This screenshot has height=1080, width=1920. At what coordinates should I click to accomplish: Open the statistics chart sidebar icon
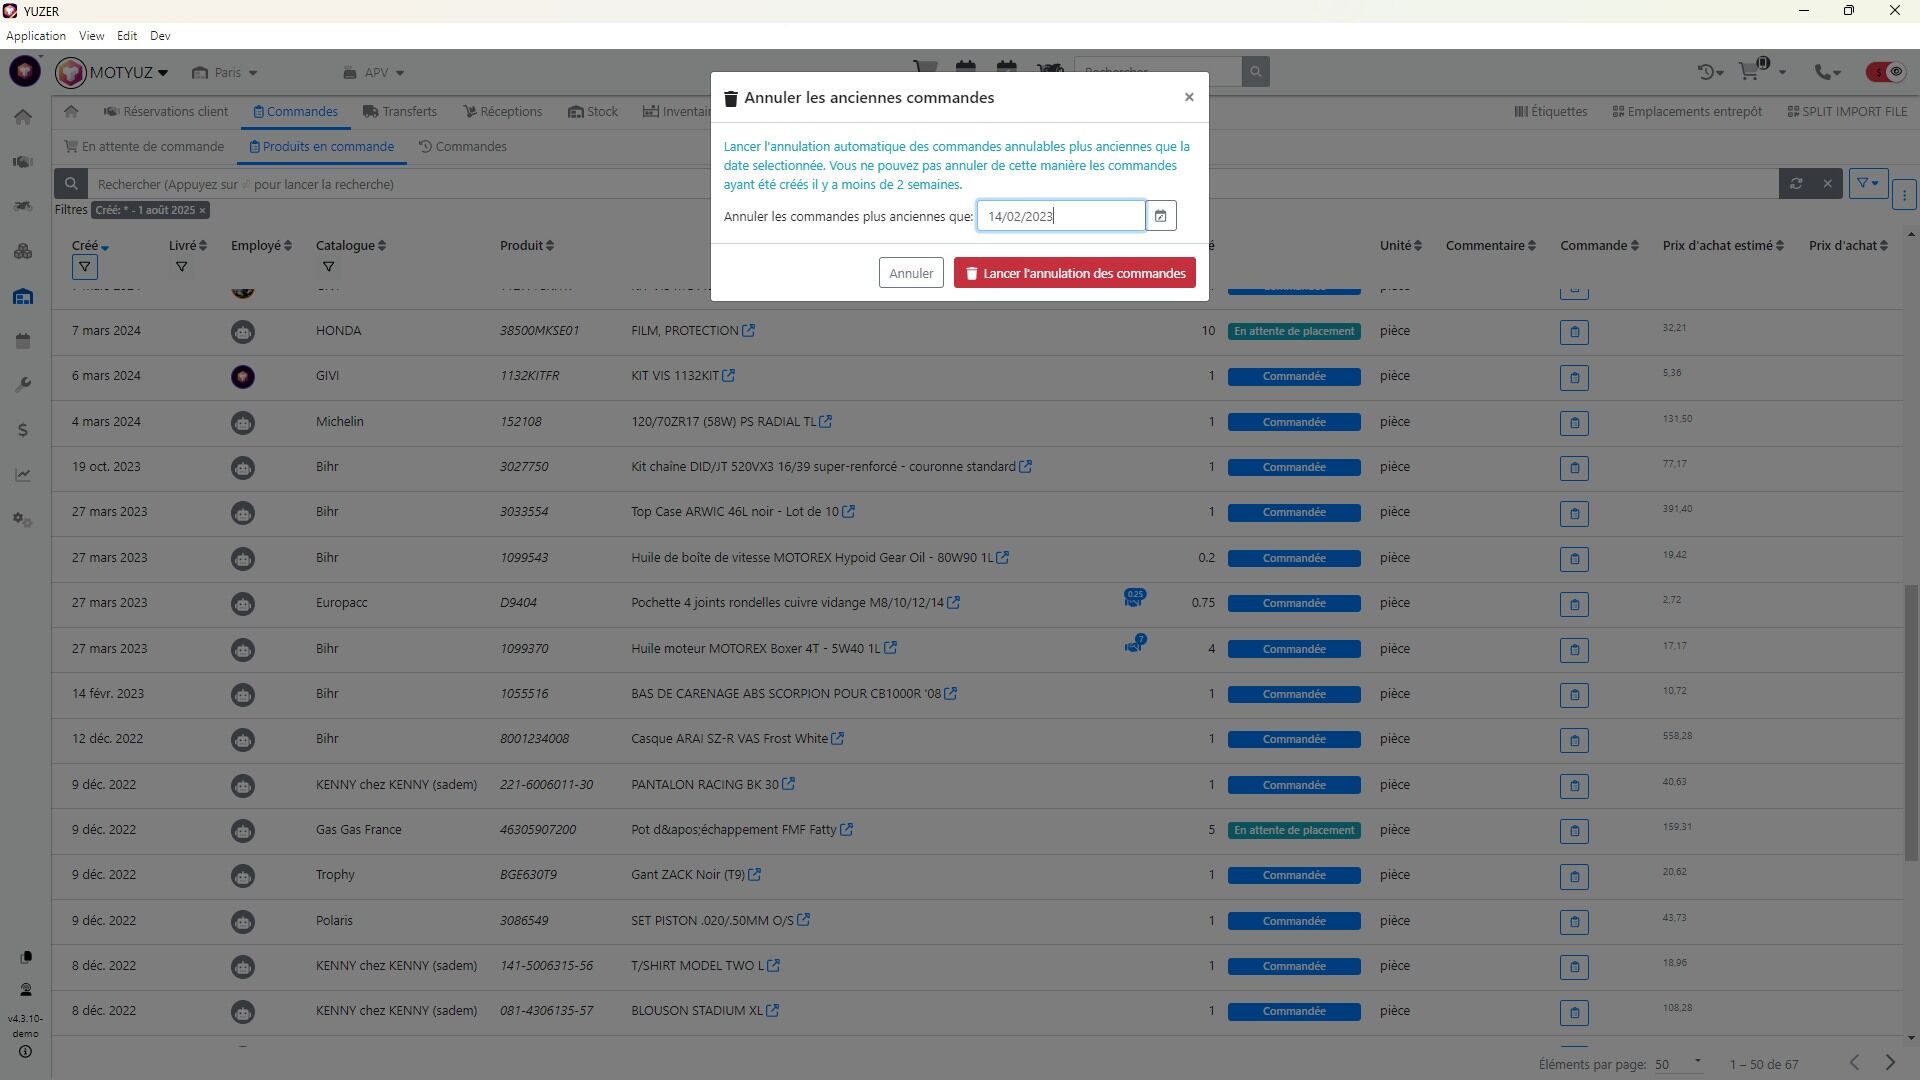click(23, 475)
